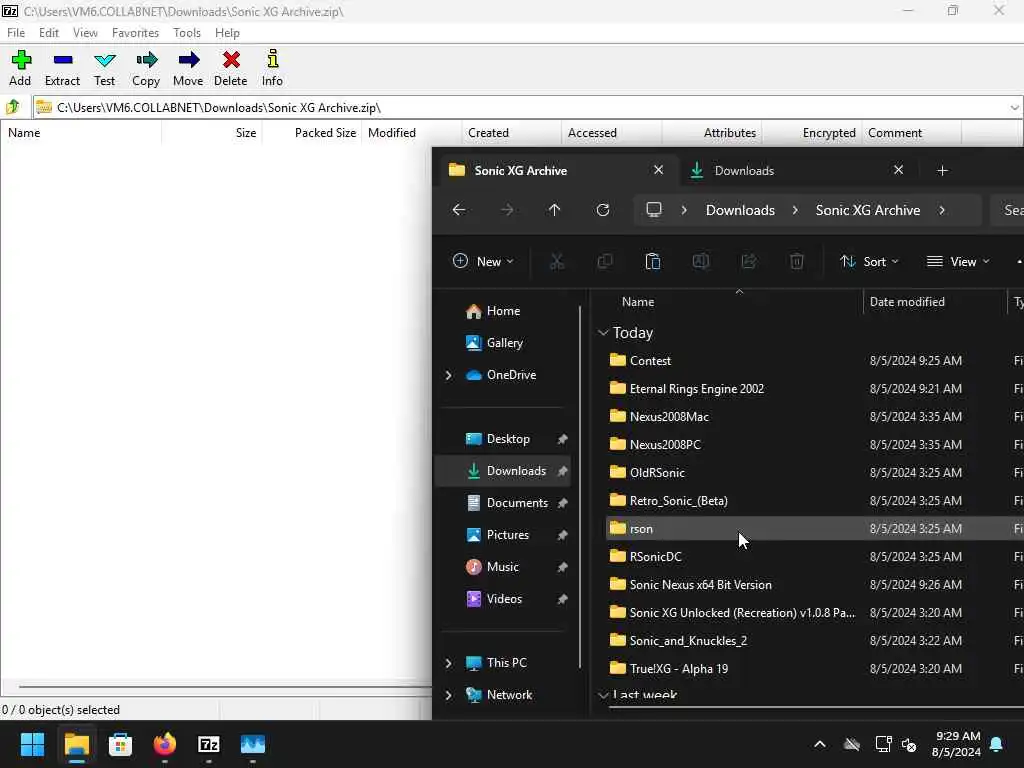This screenshot has width=1024, height=768.
Task: Collapse the Today group in file list
Action: 603,333
